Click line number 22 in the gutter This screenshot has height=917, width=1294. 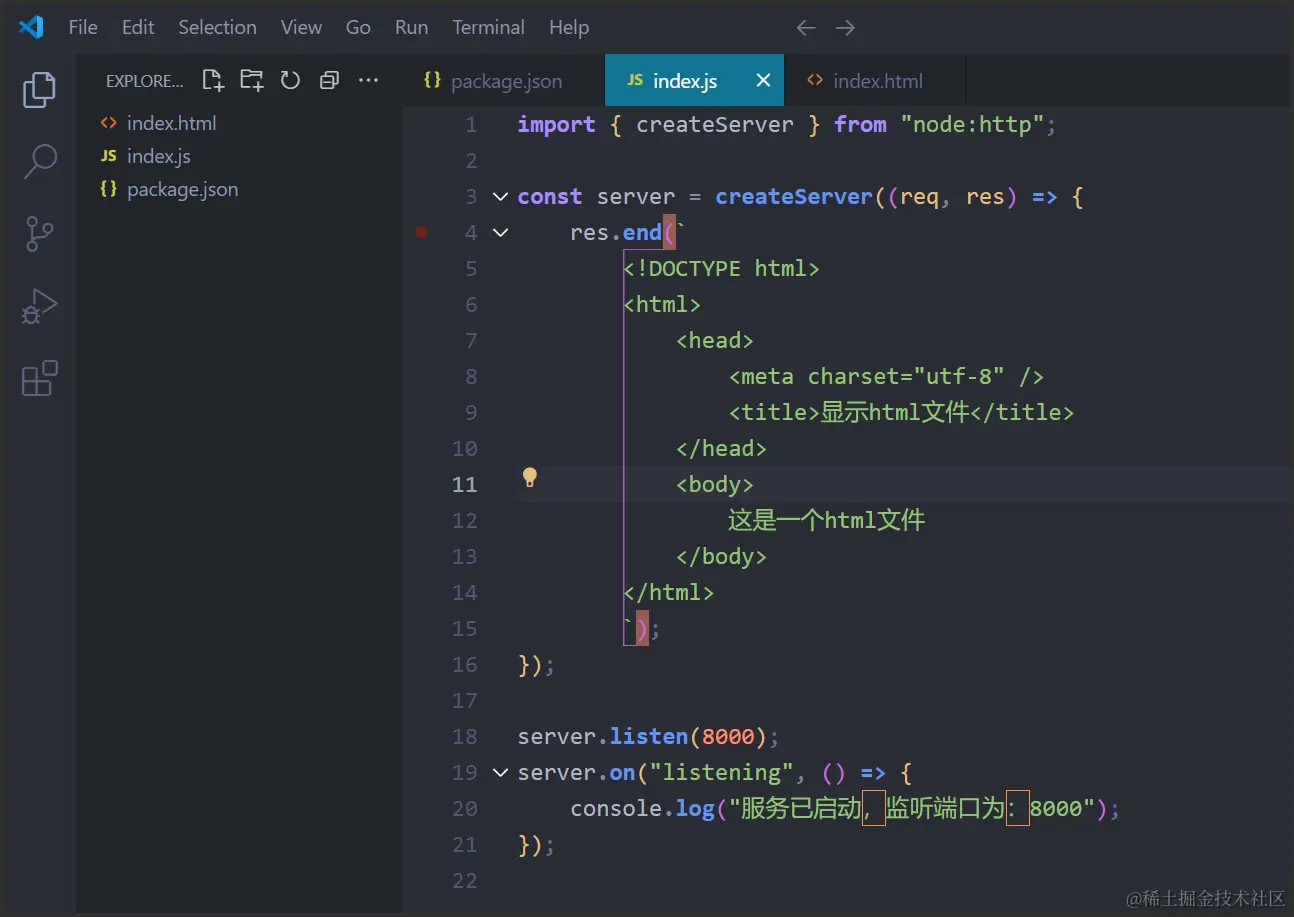465,880
